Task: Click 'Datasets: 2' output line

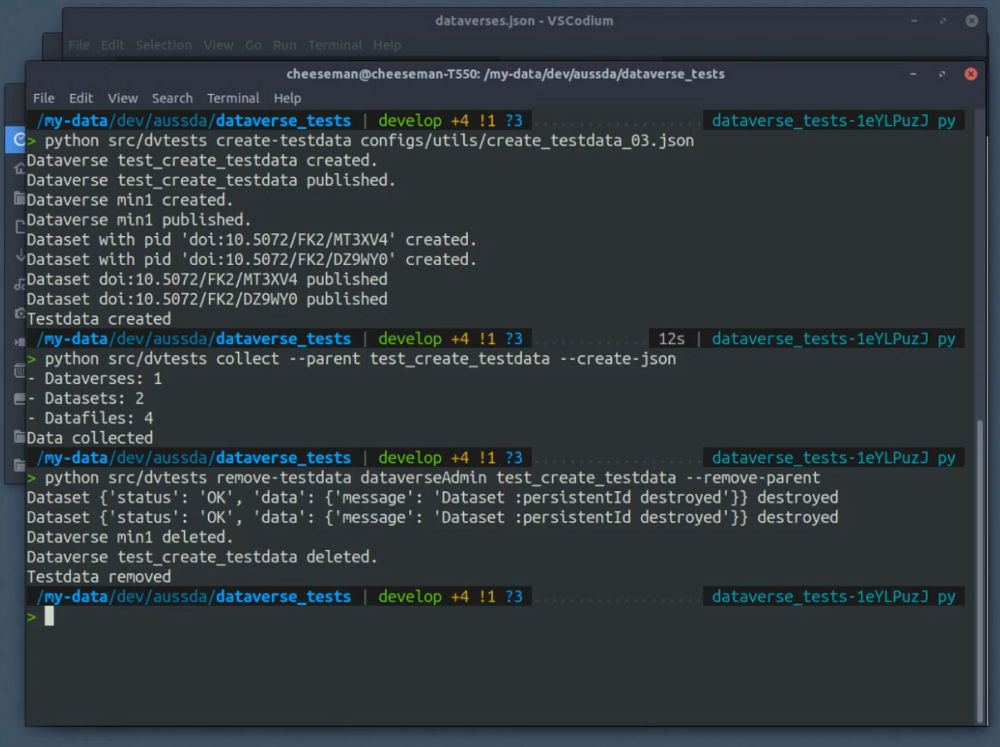Action: [x=85, y=399]
